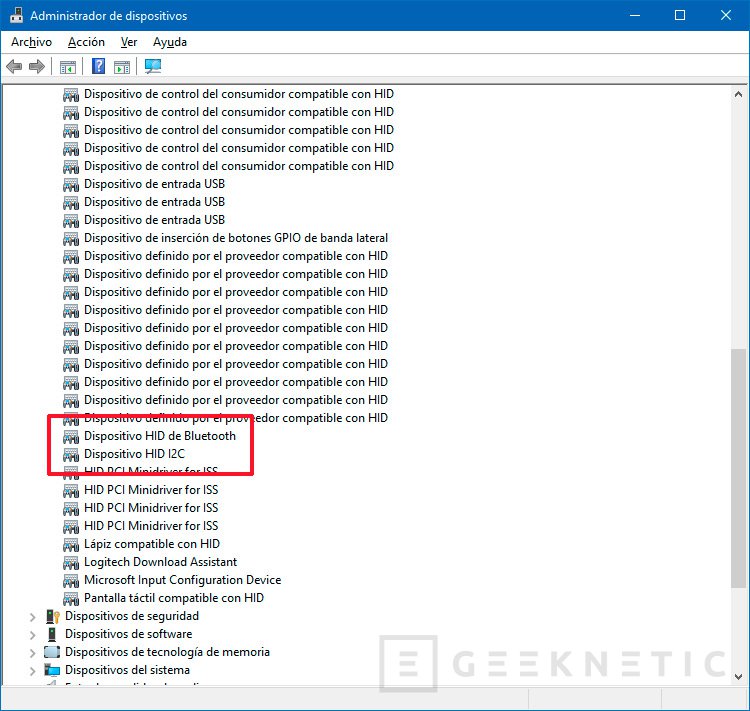Click the Forward arrow toolbar icon
750x711 pixels.
(x=37, y=67)
